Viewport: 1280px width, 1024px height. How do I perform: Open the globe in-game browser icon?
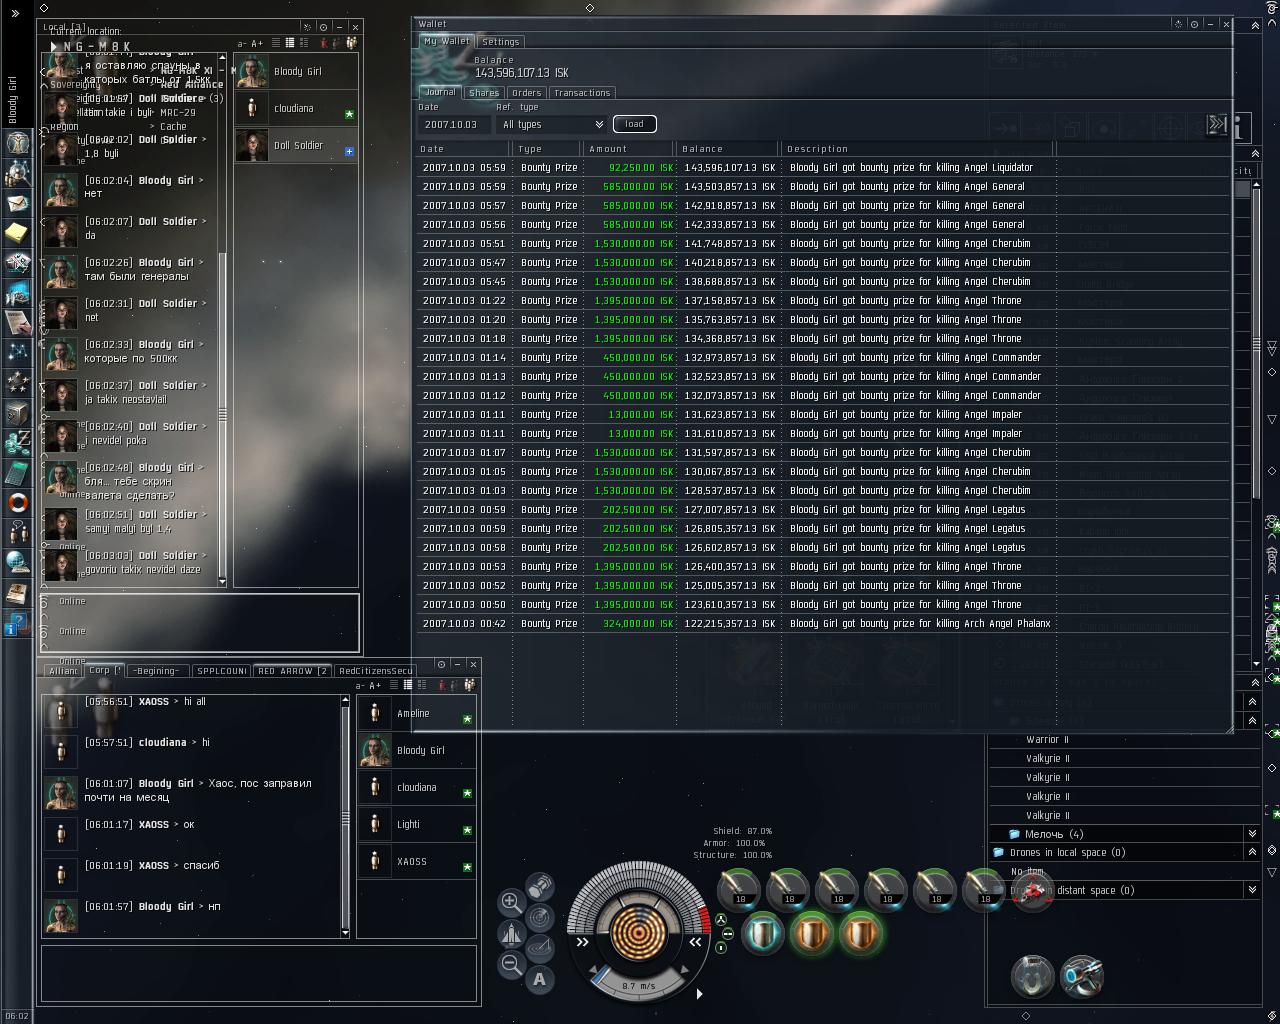17,562
